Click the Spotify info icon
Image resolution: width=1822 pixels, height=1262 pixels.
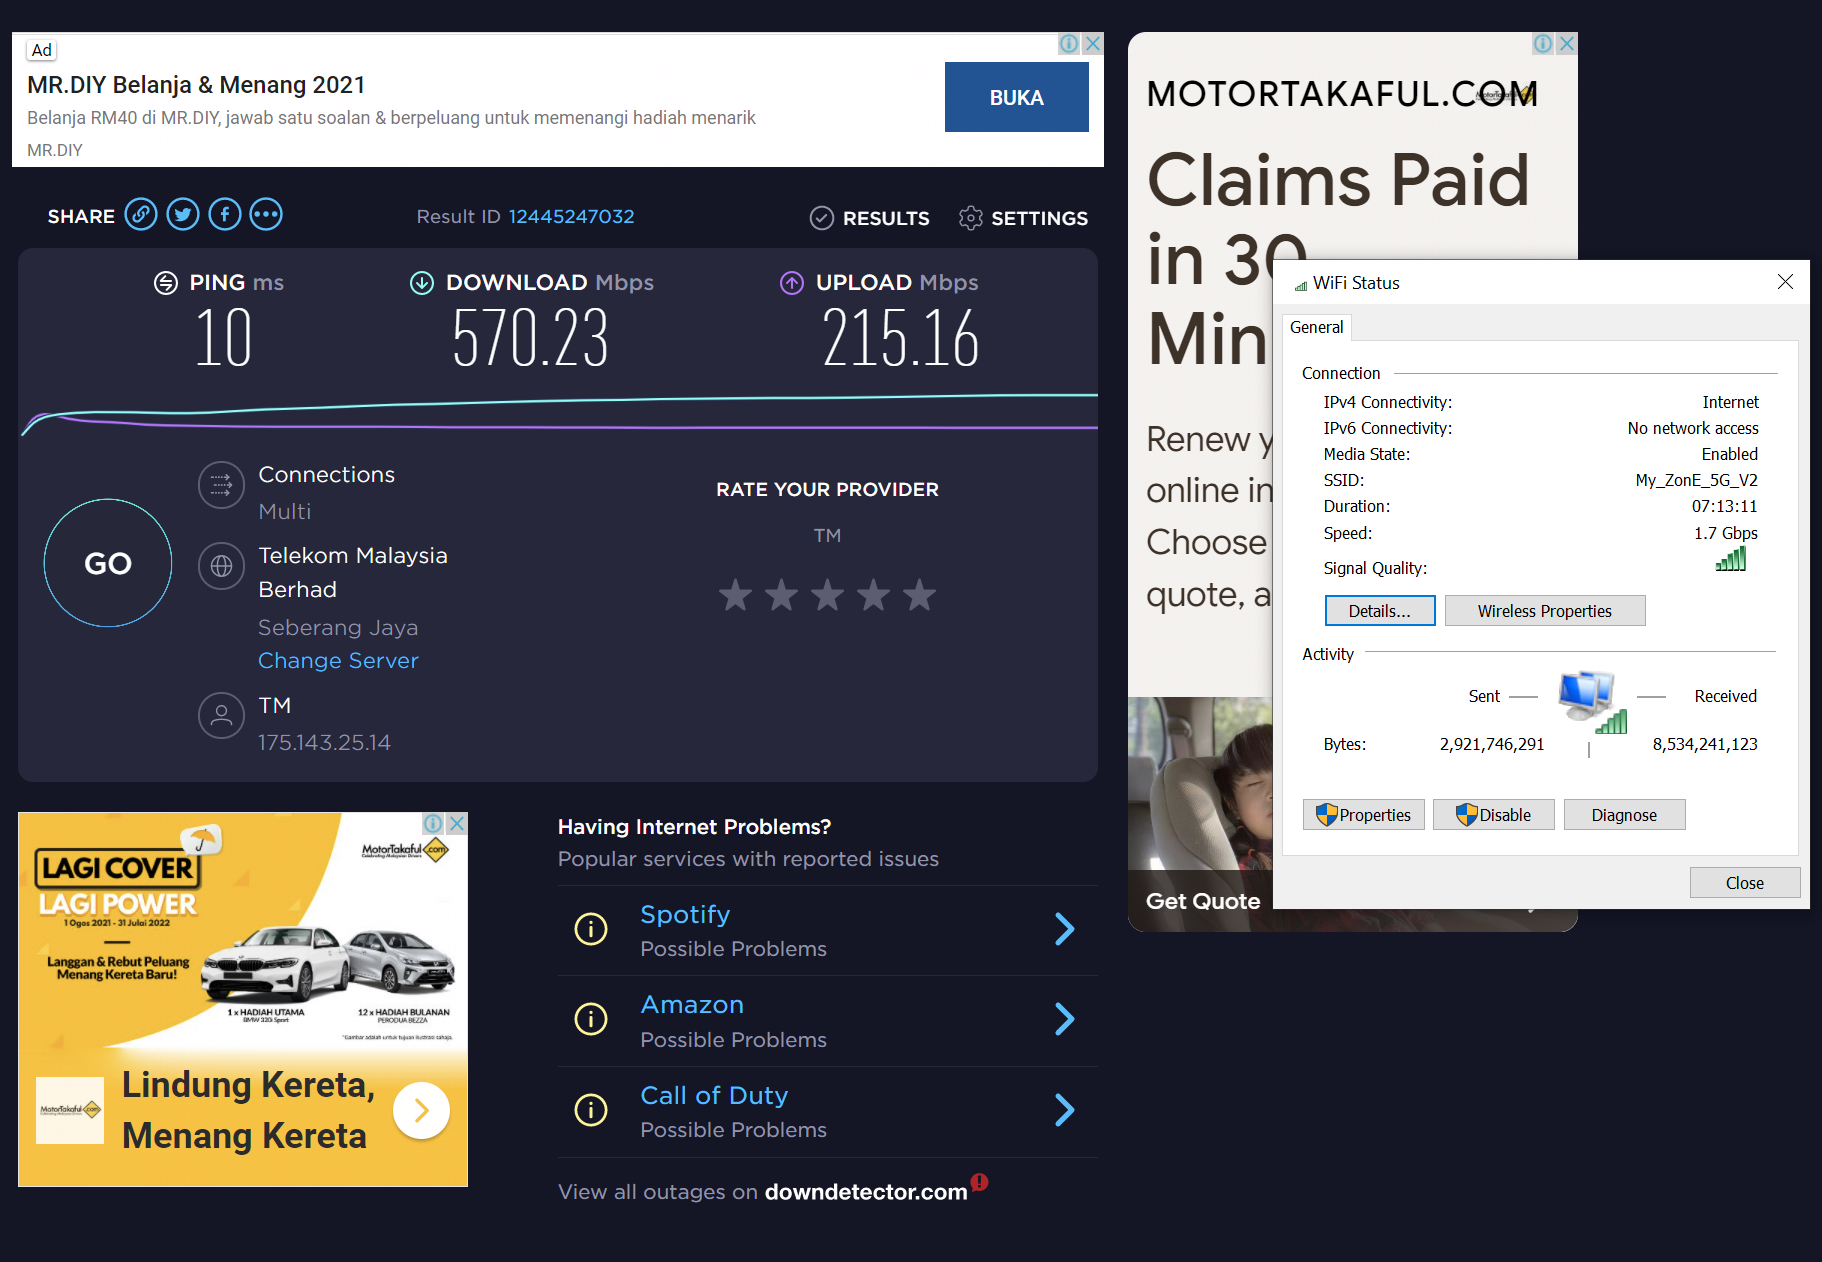point(591,929)
